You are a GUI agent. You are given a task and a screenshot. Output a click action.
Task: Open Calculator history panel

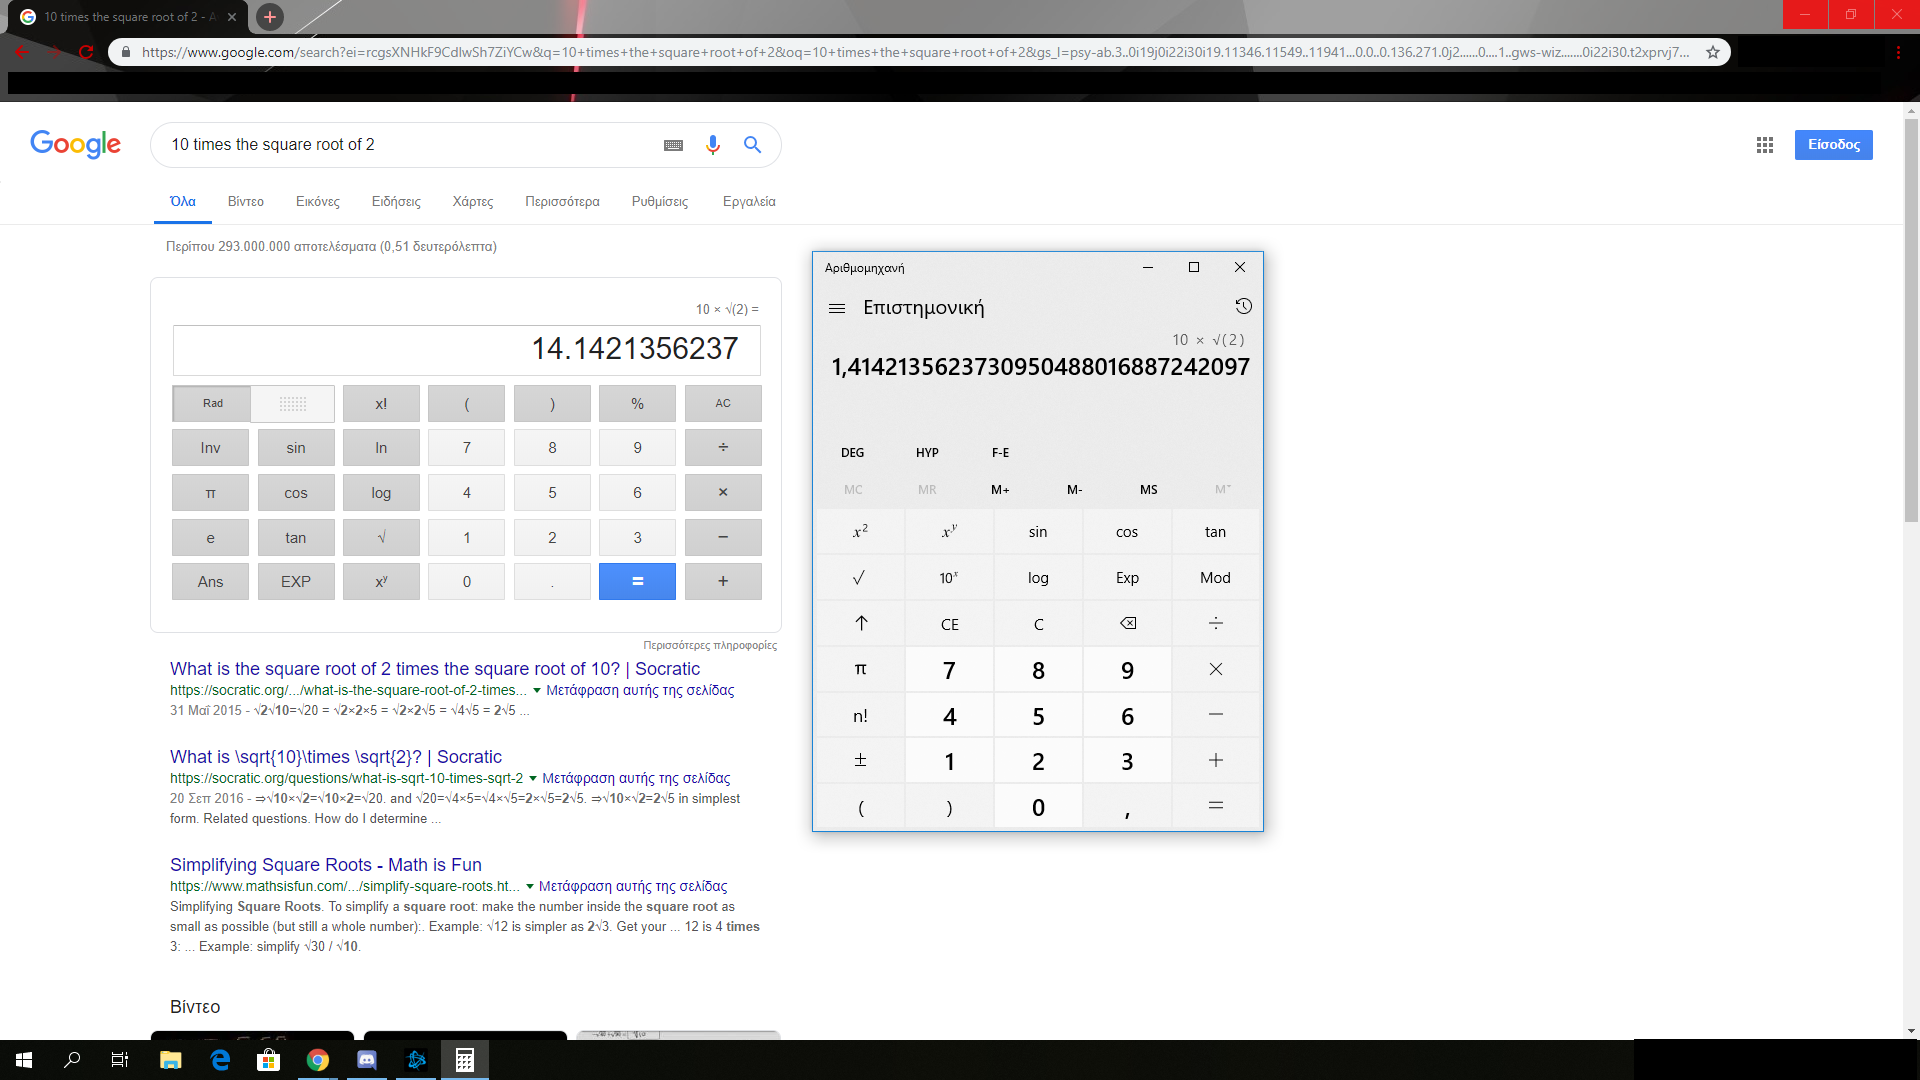click(1243, 306)
